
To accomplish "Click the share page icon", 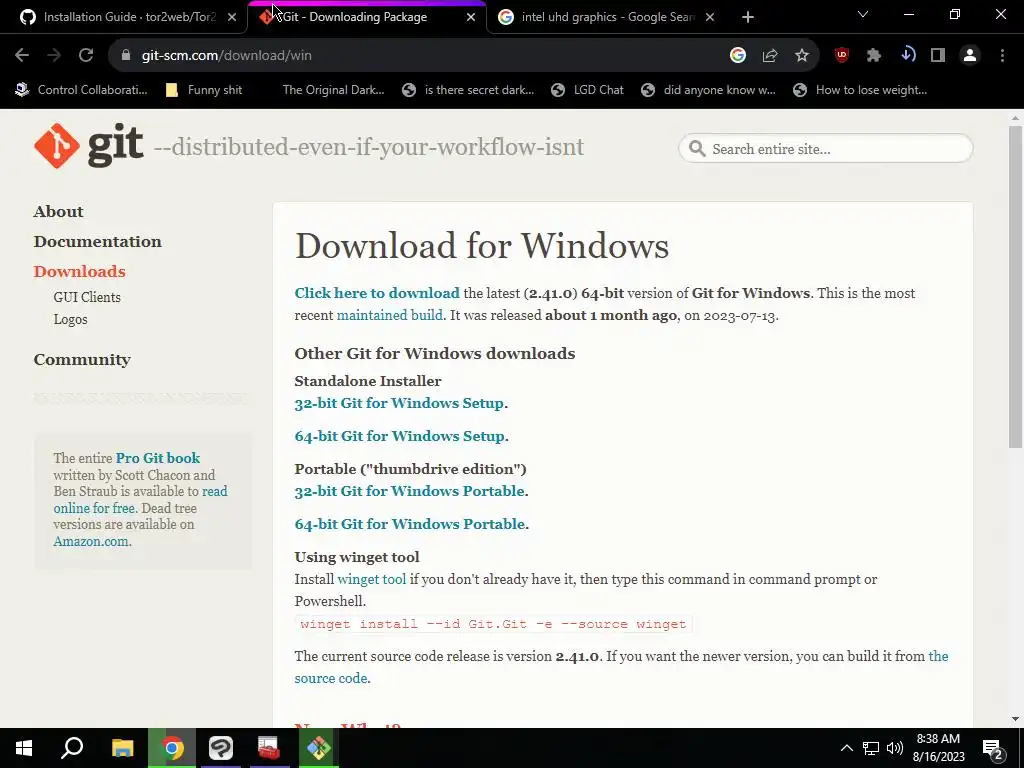I will pyautogui.click(x=770, y=56).
